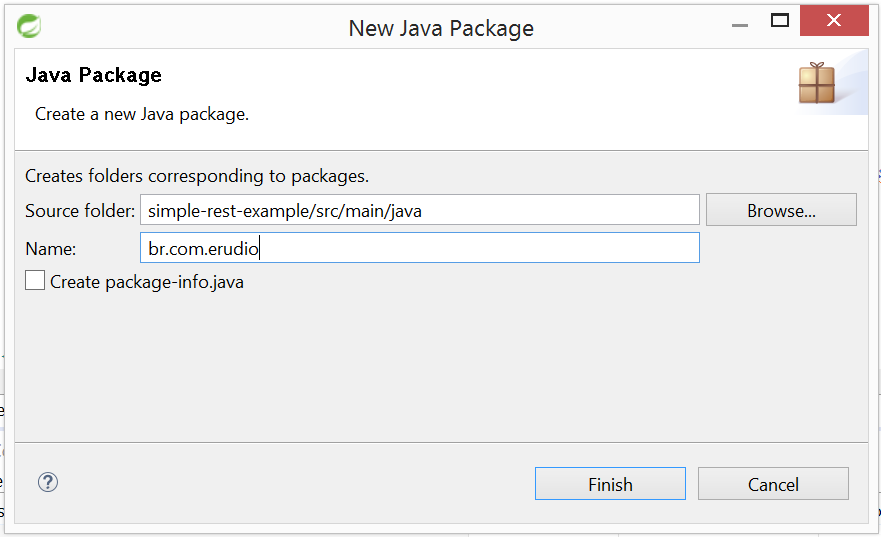Click the "Create package-info.java" label text
881x537 pixels.
(x=147, y=282)
